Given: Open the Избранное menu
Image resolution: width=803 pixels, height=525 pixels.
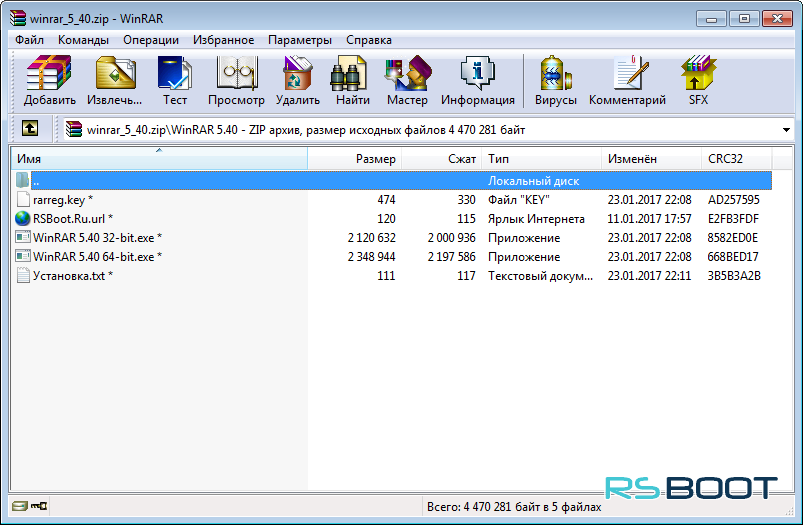Looking at the screenshot, I should [223, 40].
